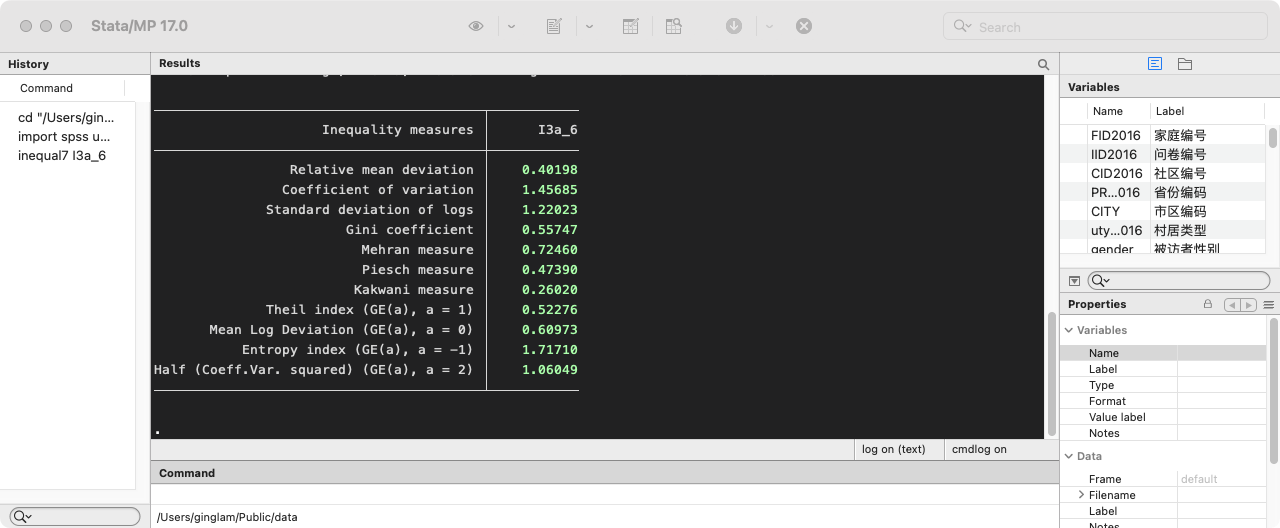
Task: Show the Variables view icon
Action: point(1155,64)
